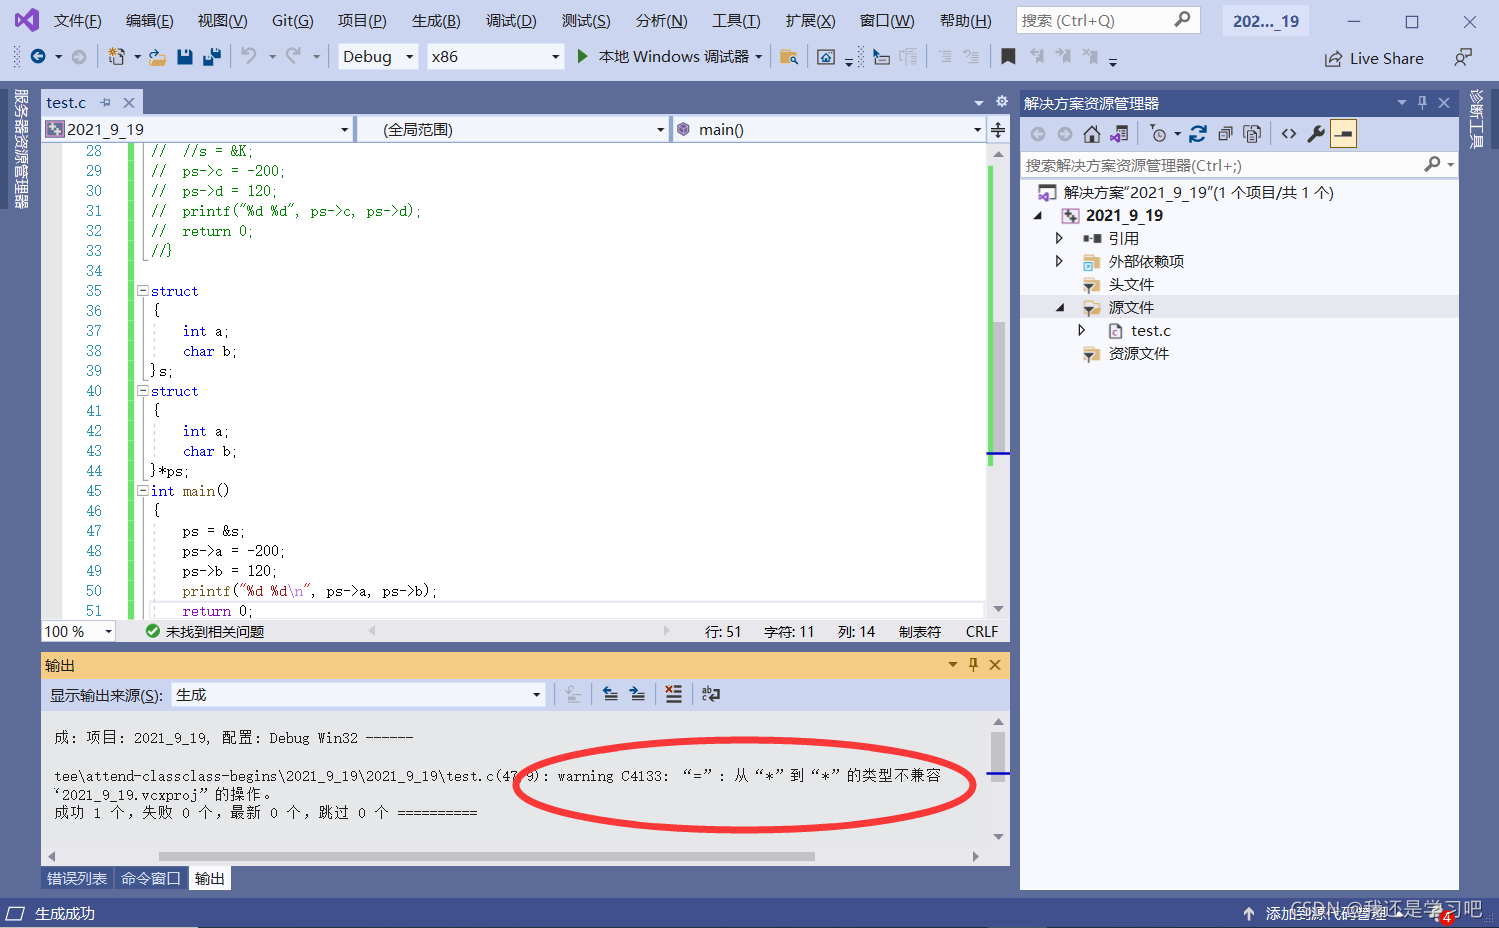Collapse the struct block at line 40
The width and height of the screenshot is (1499, 928).
click(143, 391)
